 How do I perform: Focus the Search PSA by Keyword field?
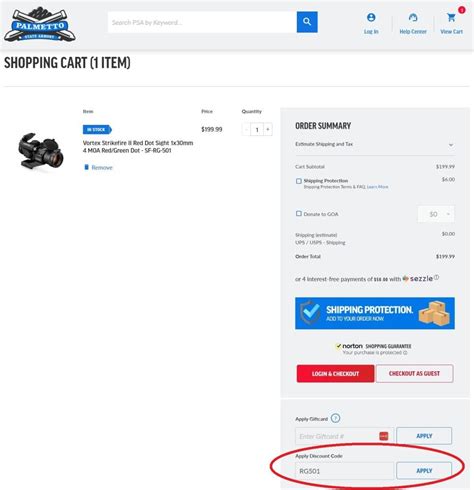coord(202,22)
